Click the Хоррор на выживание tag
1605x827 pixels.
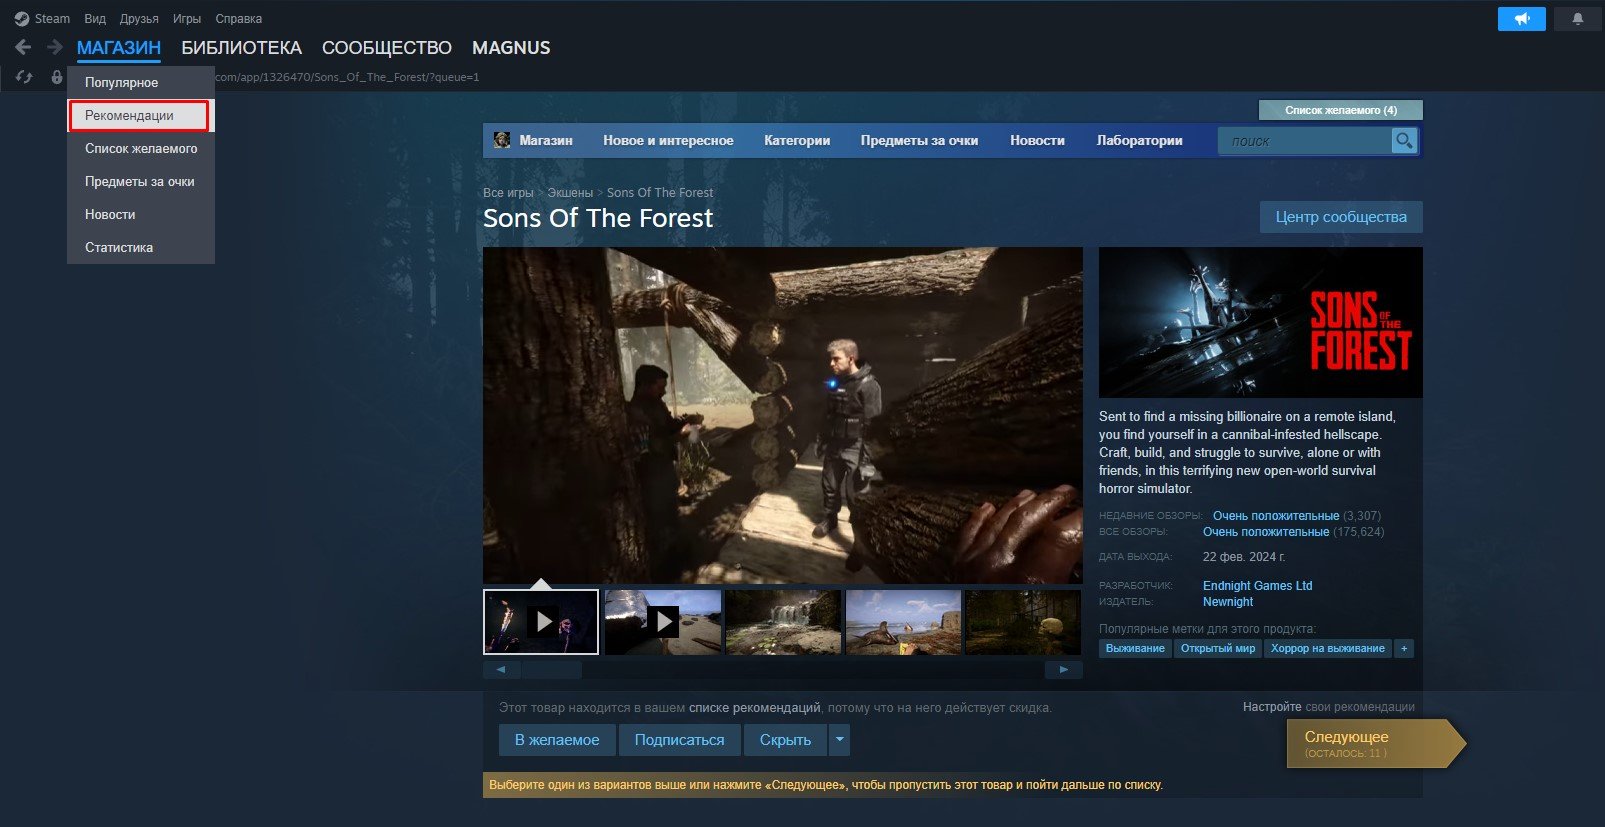[x=1328, y=648]
